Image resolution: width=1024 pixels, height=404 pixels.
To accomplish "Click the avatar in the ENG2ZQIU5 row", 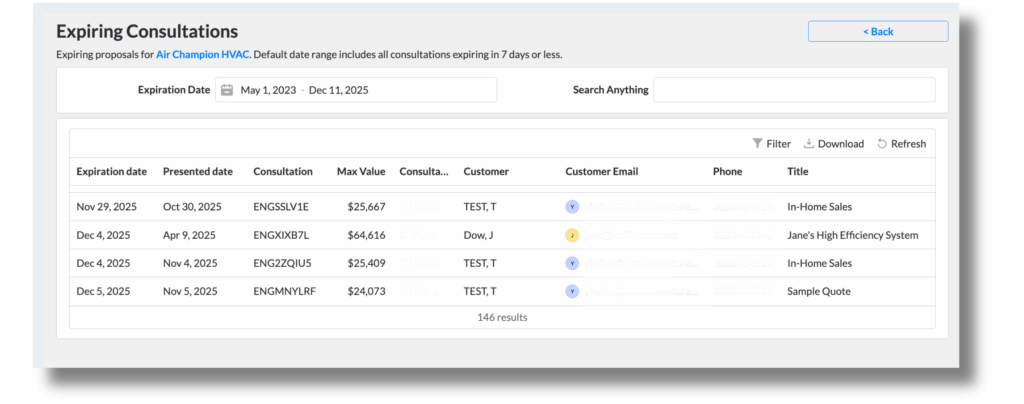I will pos(571,264).
